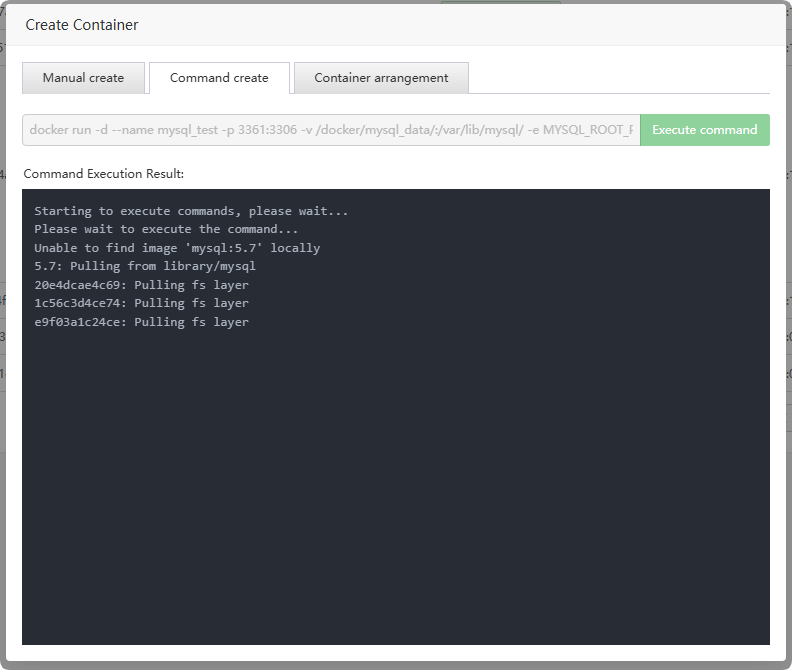
Task: Click the Create Container dialog title
Action: (x=82, y=25)
